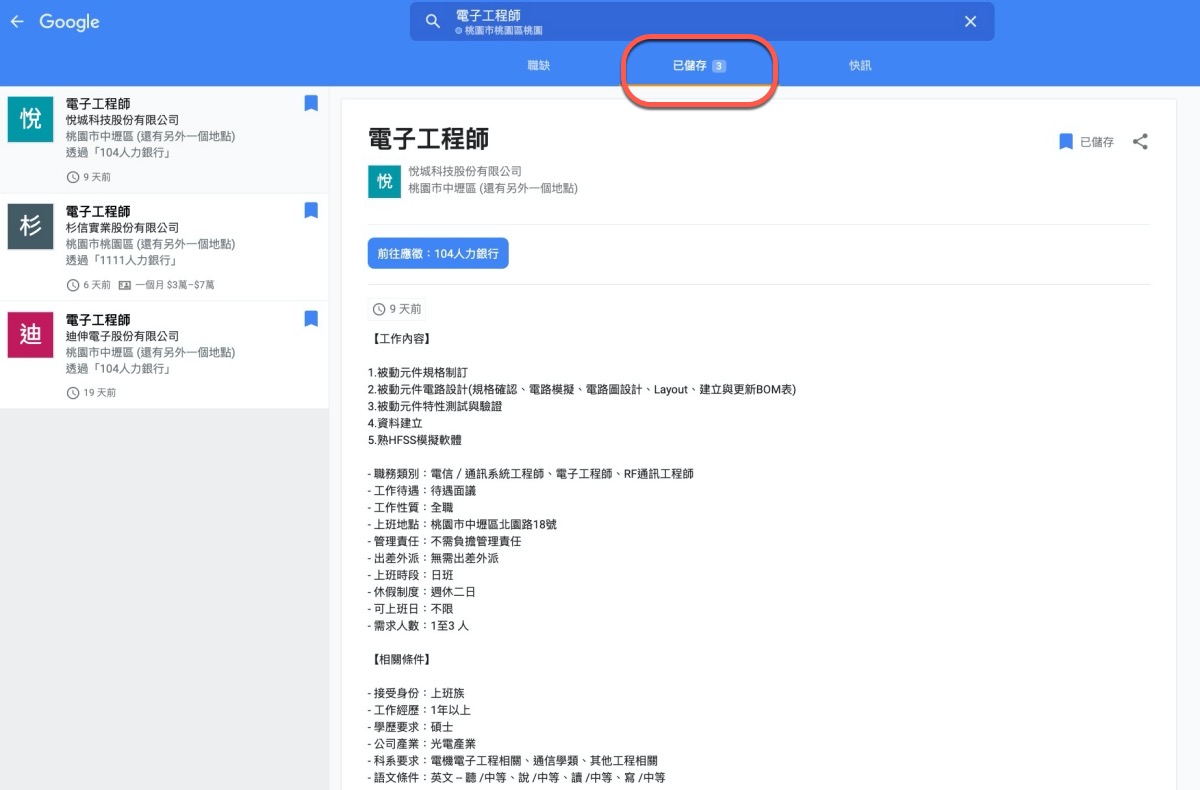Unsave the 迪伸電子 job bookmark
This screenshot has width=1200, height=790.
(x=311, y=318)
